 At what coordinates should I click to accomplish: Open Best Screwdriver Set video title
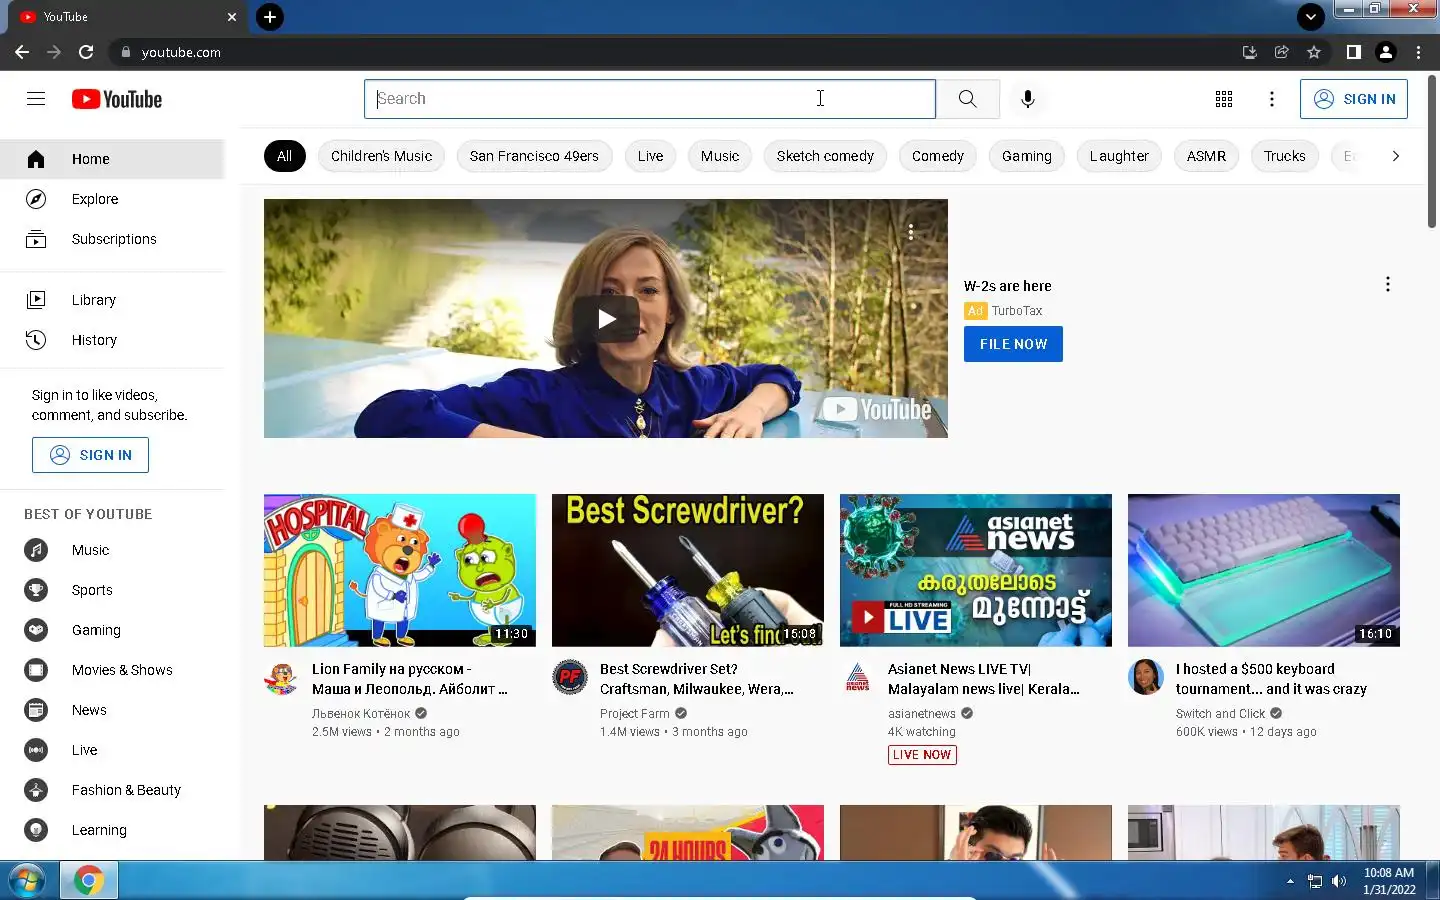pyautogui.click(x=697, y=679)
